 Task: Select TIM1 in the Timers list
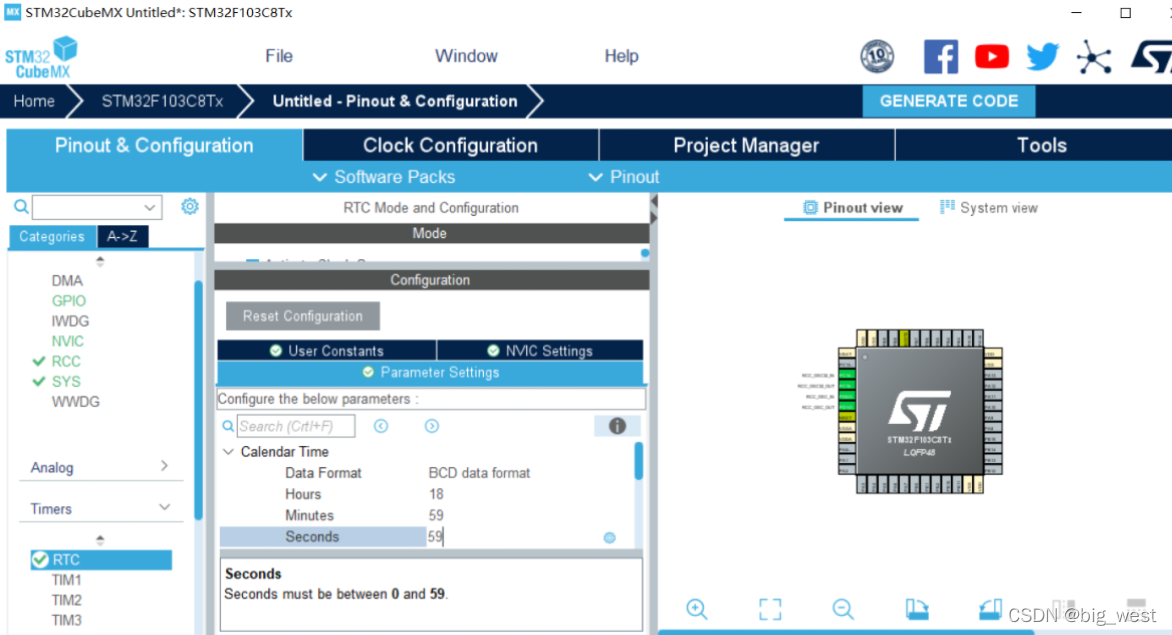point(67,580)
